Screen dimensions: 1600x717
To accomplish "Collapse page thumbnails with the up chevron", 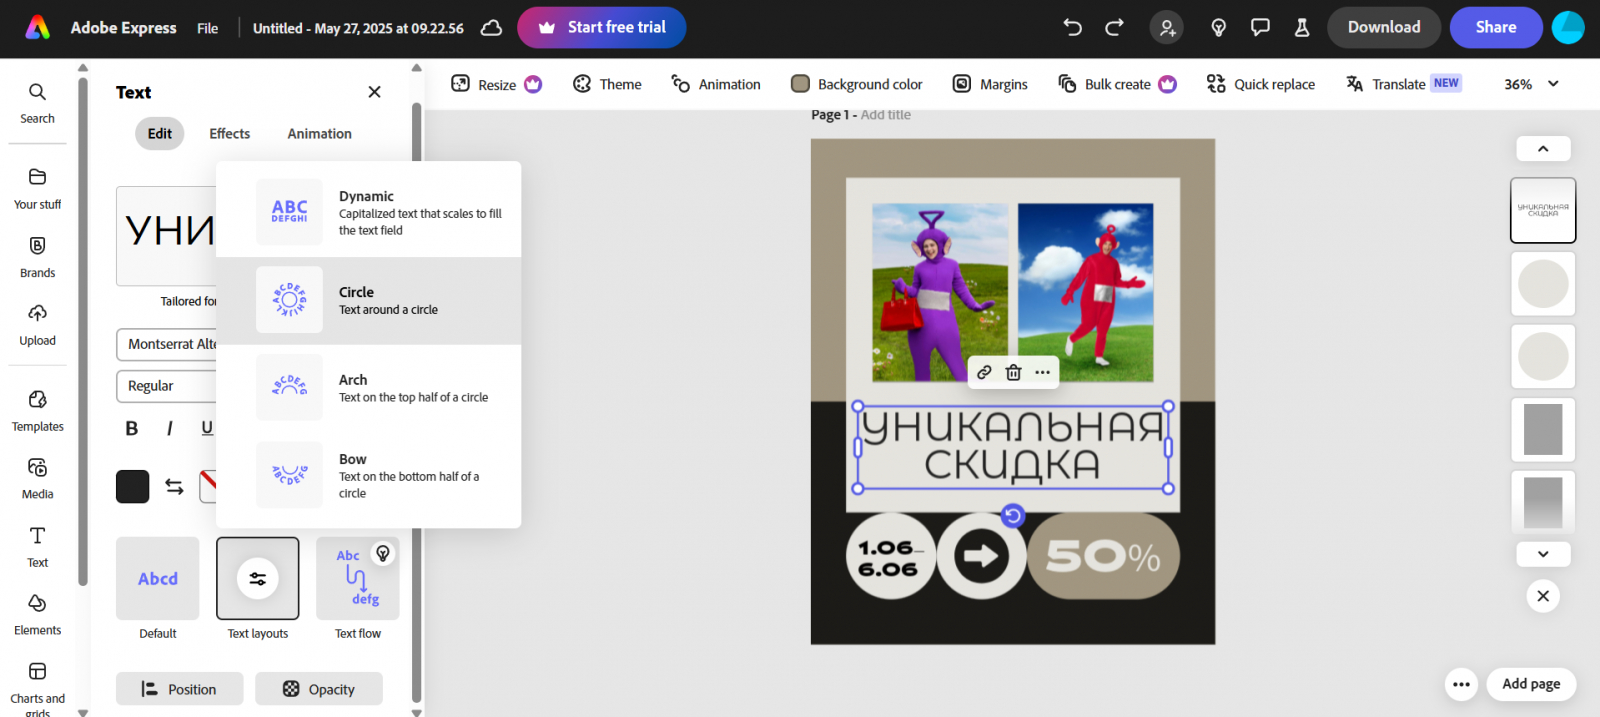I will [x=1543, y=148].
